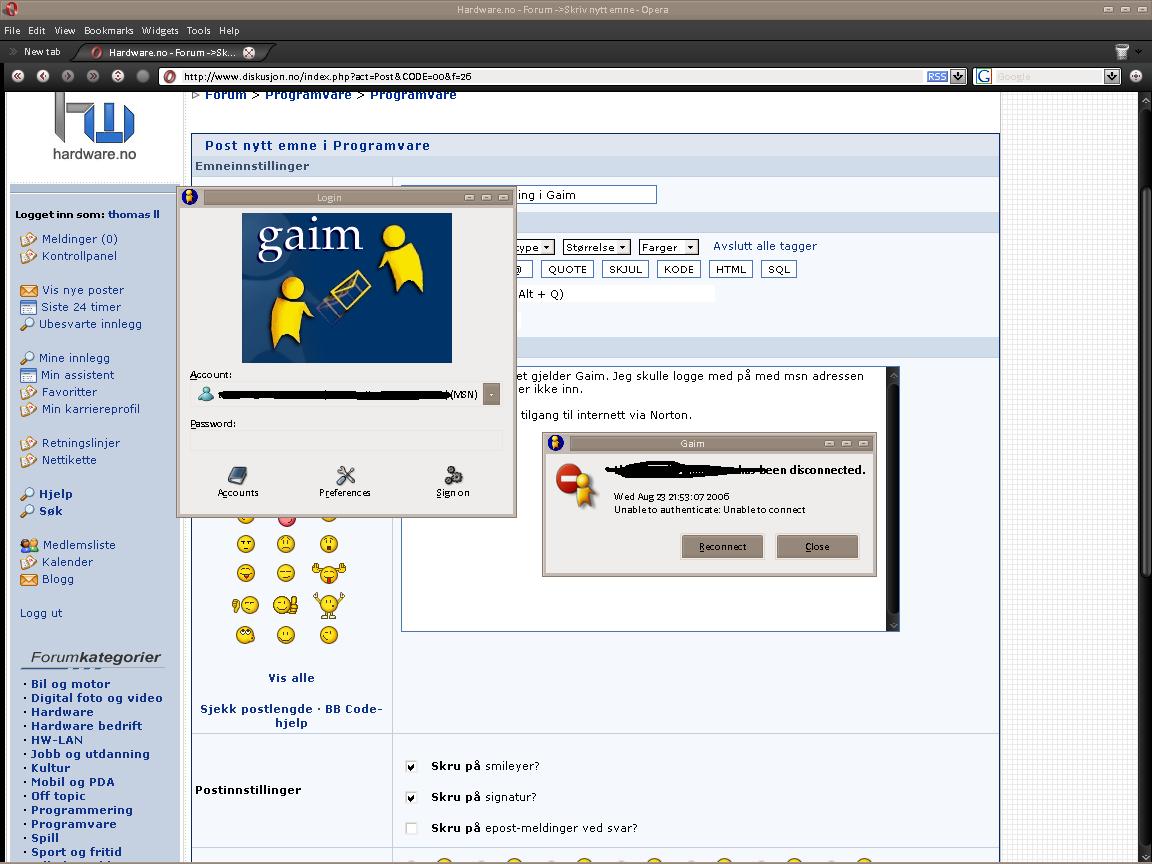Click RSS feed icon in address bar
This screenshot has width=1152, height=864.
tap(937, 76)
